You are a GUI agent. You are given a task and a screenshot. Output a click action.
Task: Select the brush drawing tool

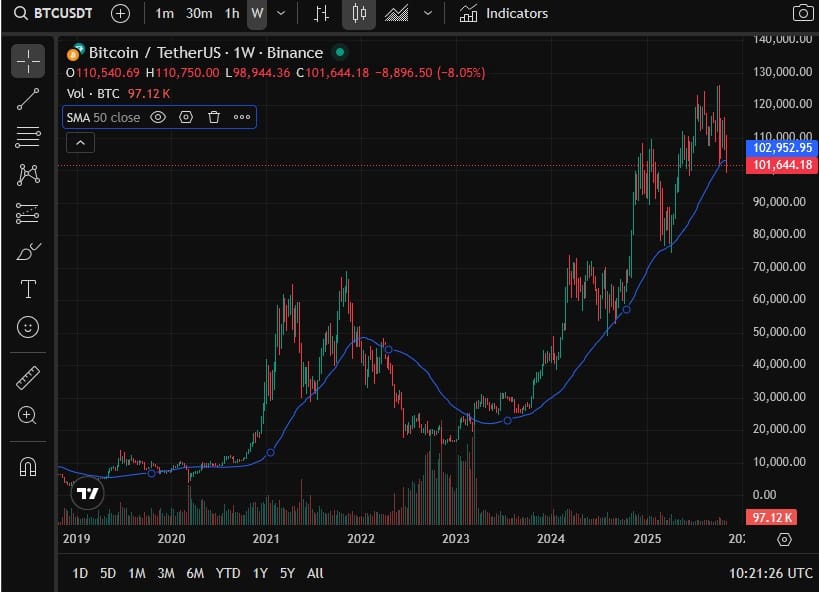(x=28, y=251)
